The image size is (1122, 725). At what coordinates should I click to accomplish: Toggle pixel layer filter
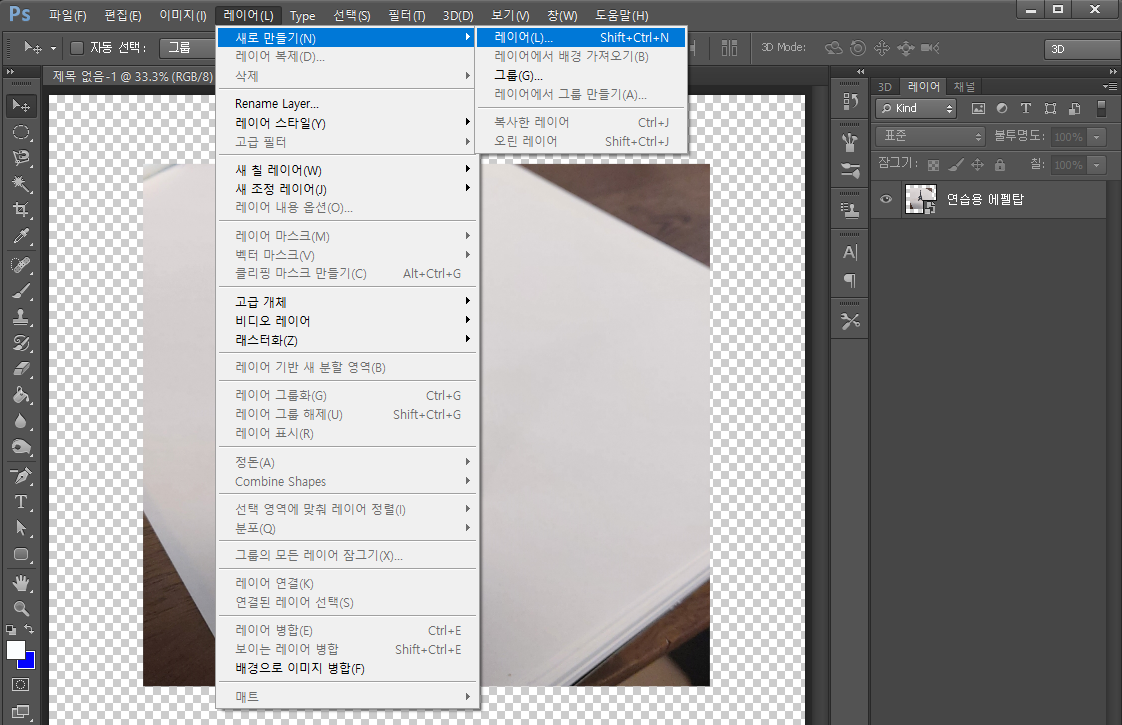point(978,108)
